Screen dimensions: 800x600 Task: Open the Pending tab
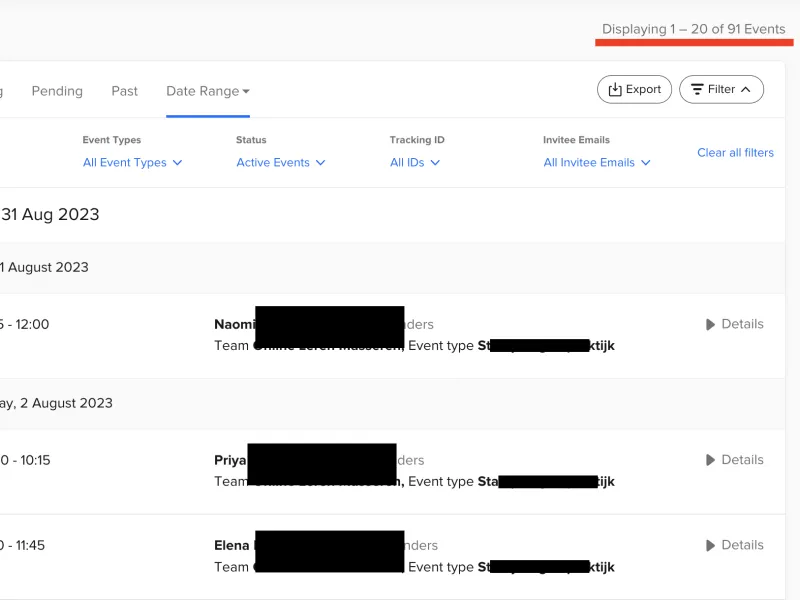click(x=57, y=91)
